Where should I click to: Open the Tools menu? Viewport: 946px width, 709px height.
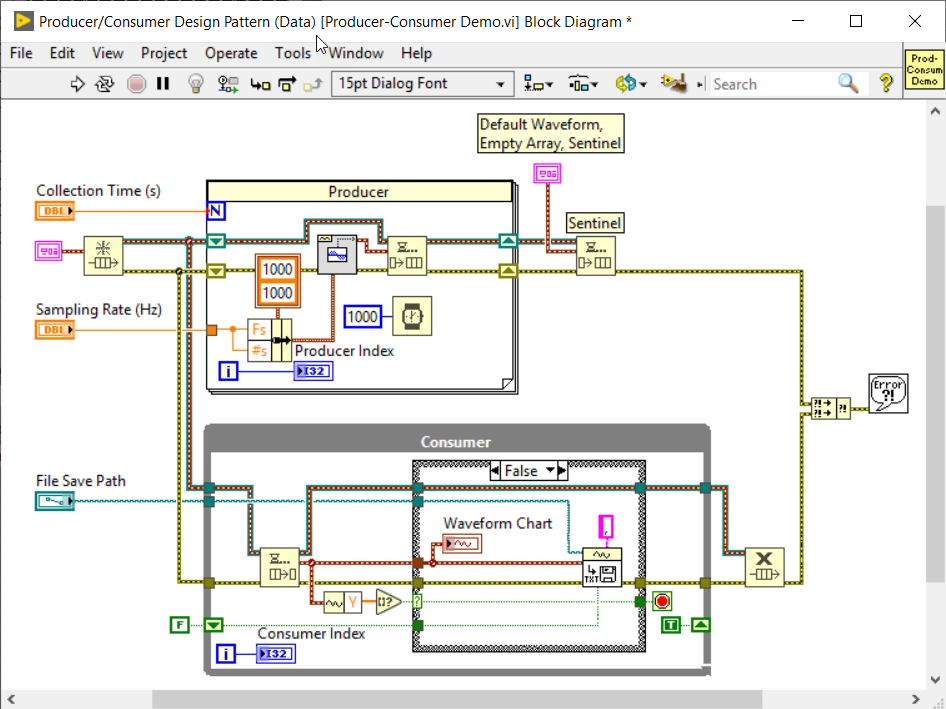click(x=292, y=53)
